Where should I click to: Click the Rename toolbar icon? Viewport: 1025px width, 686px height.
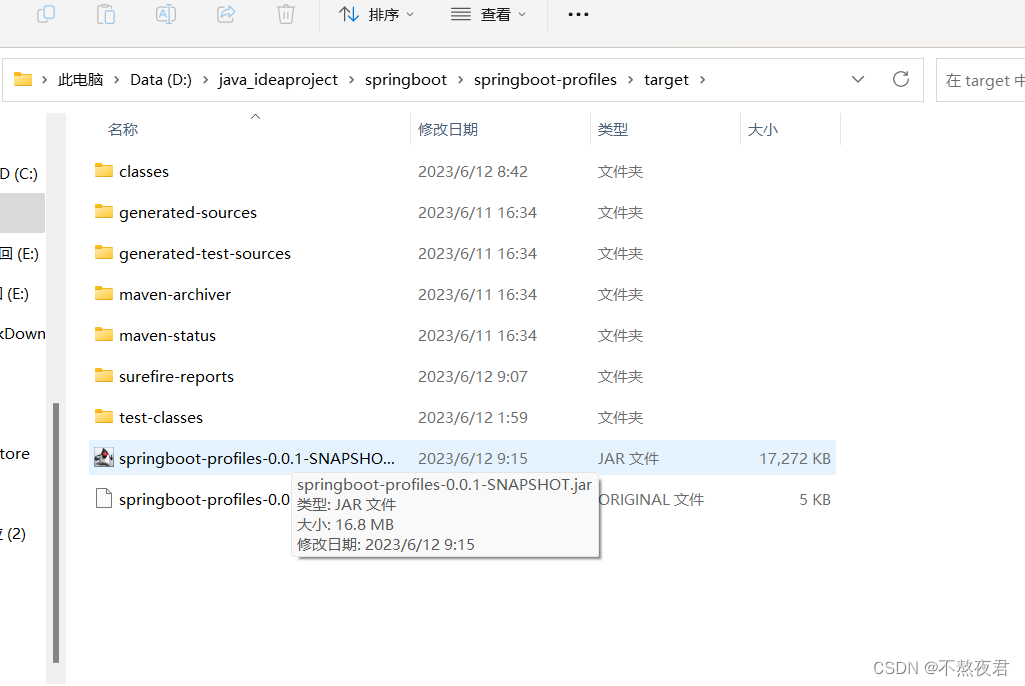[x=166, y=14]
